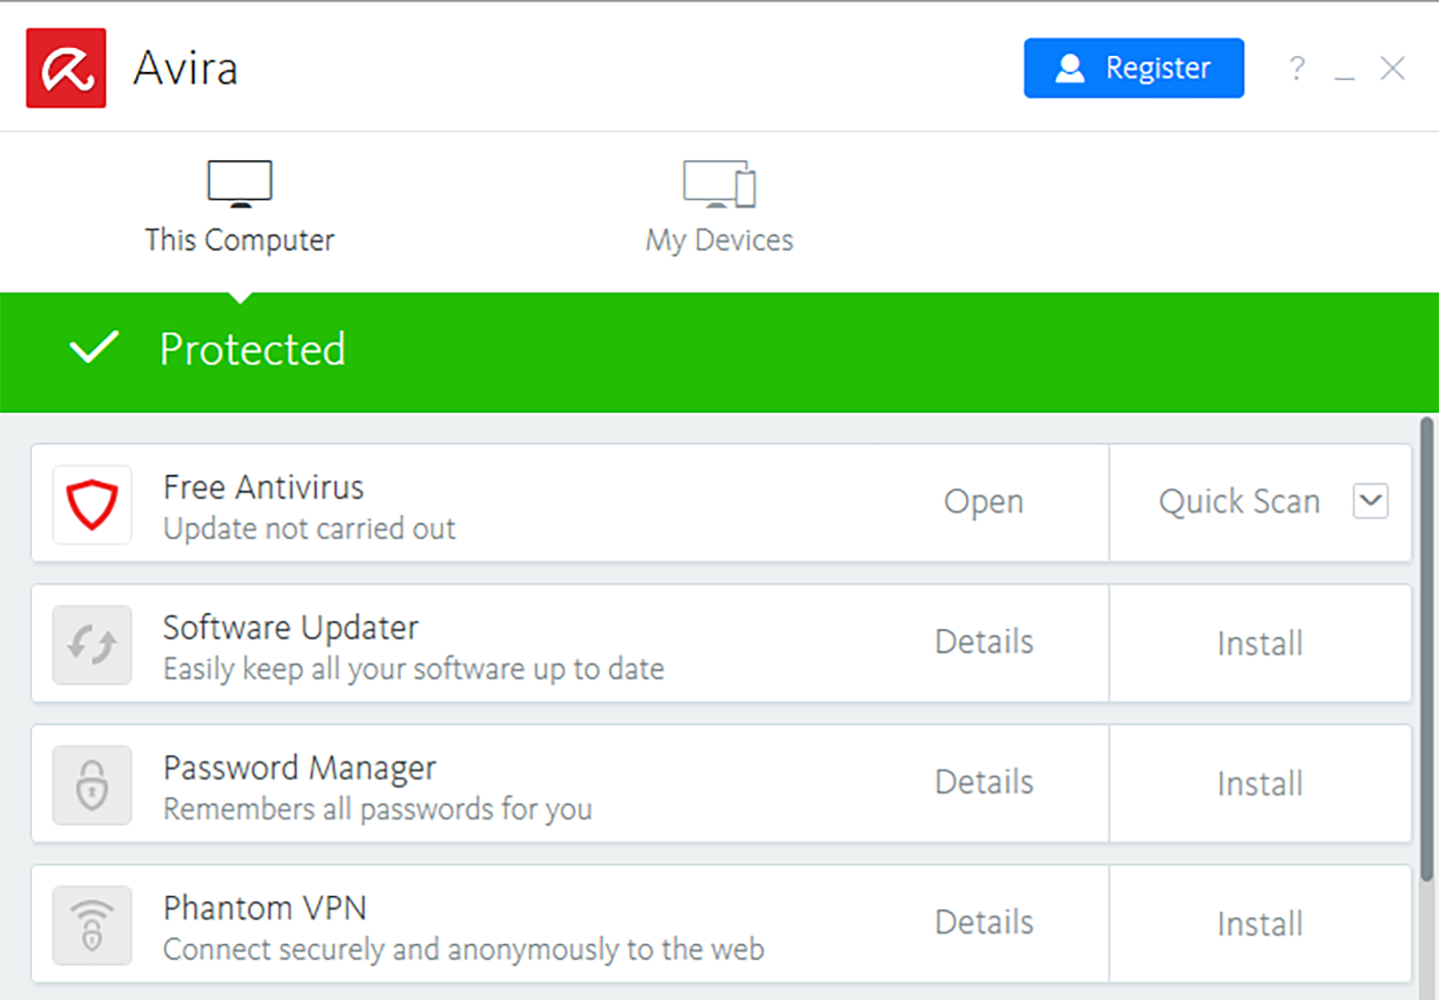Switch to the My Devices tab
1439x1000 pixels.
pos(719,240)
